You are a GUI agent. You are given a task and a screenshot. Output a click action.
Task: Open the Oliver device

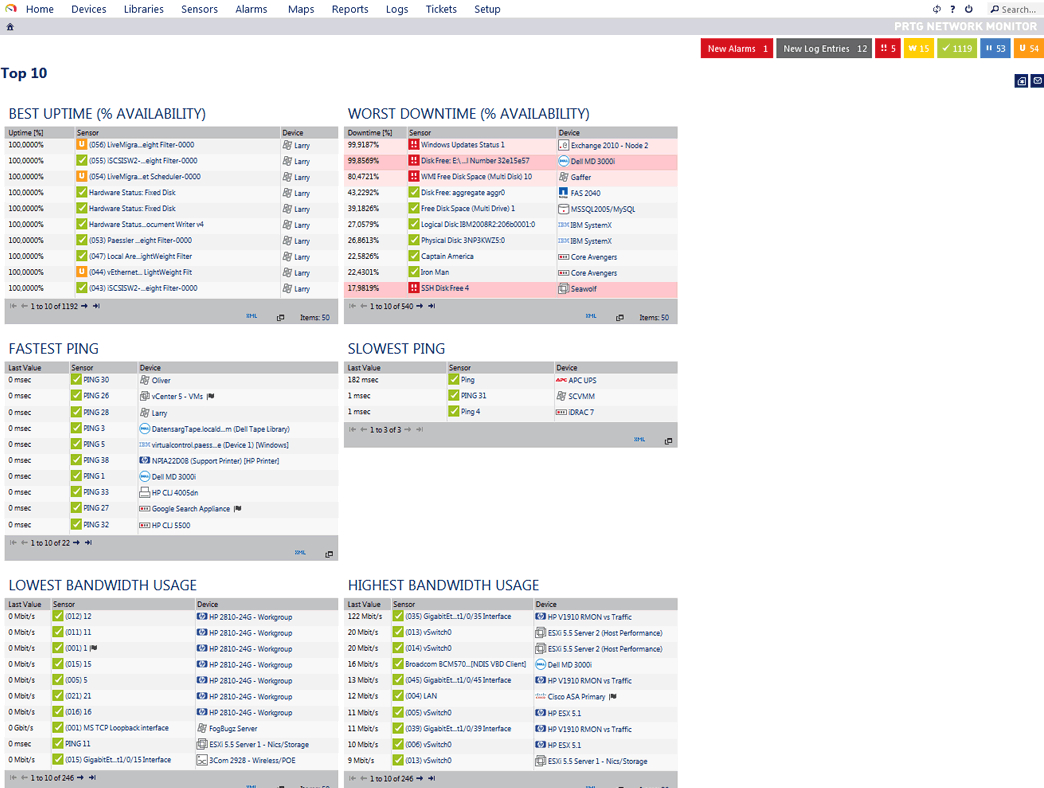pyautogui.click(x=160, y=380)
